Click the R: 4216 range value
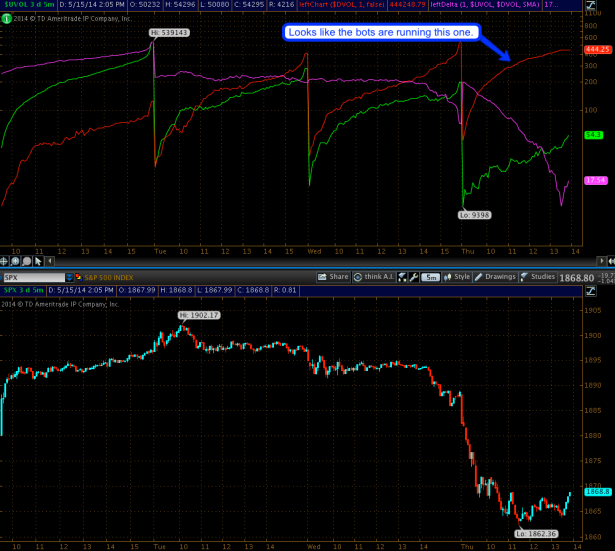Viewport: 615px width, 551px height. 281,5
